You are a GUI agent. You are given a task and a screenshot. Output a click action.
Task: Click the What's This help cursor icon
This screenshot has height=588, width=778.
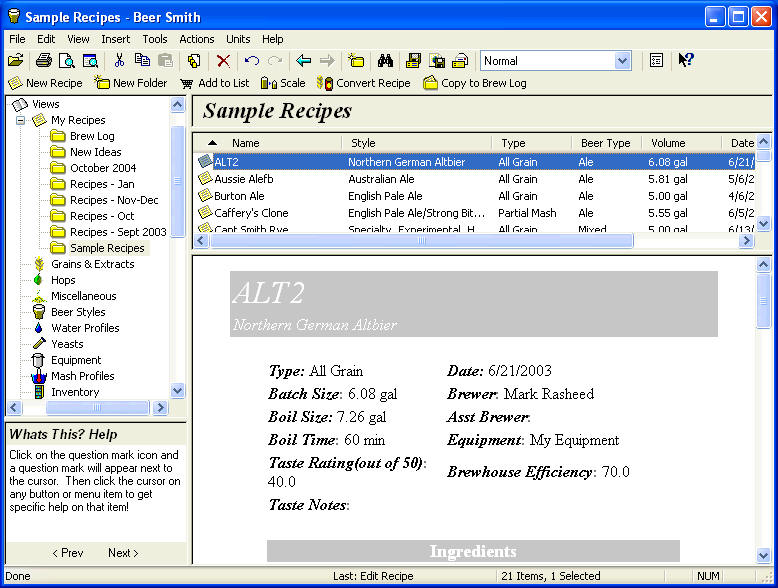pos(686,61)
